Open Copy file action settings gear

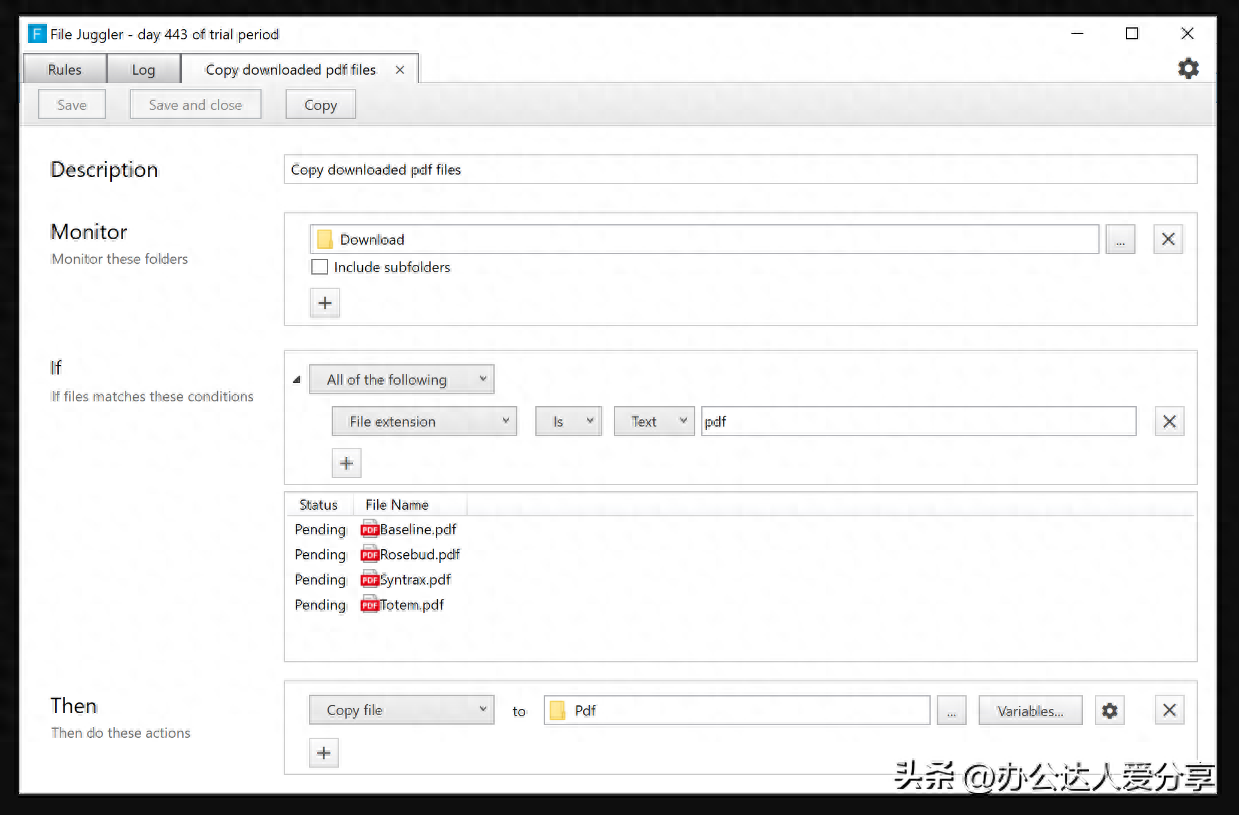[1109, 711]
